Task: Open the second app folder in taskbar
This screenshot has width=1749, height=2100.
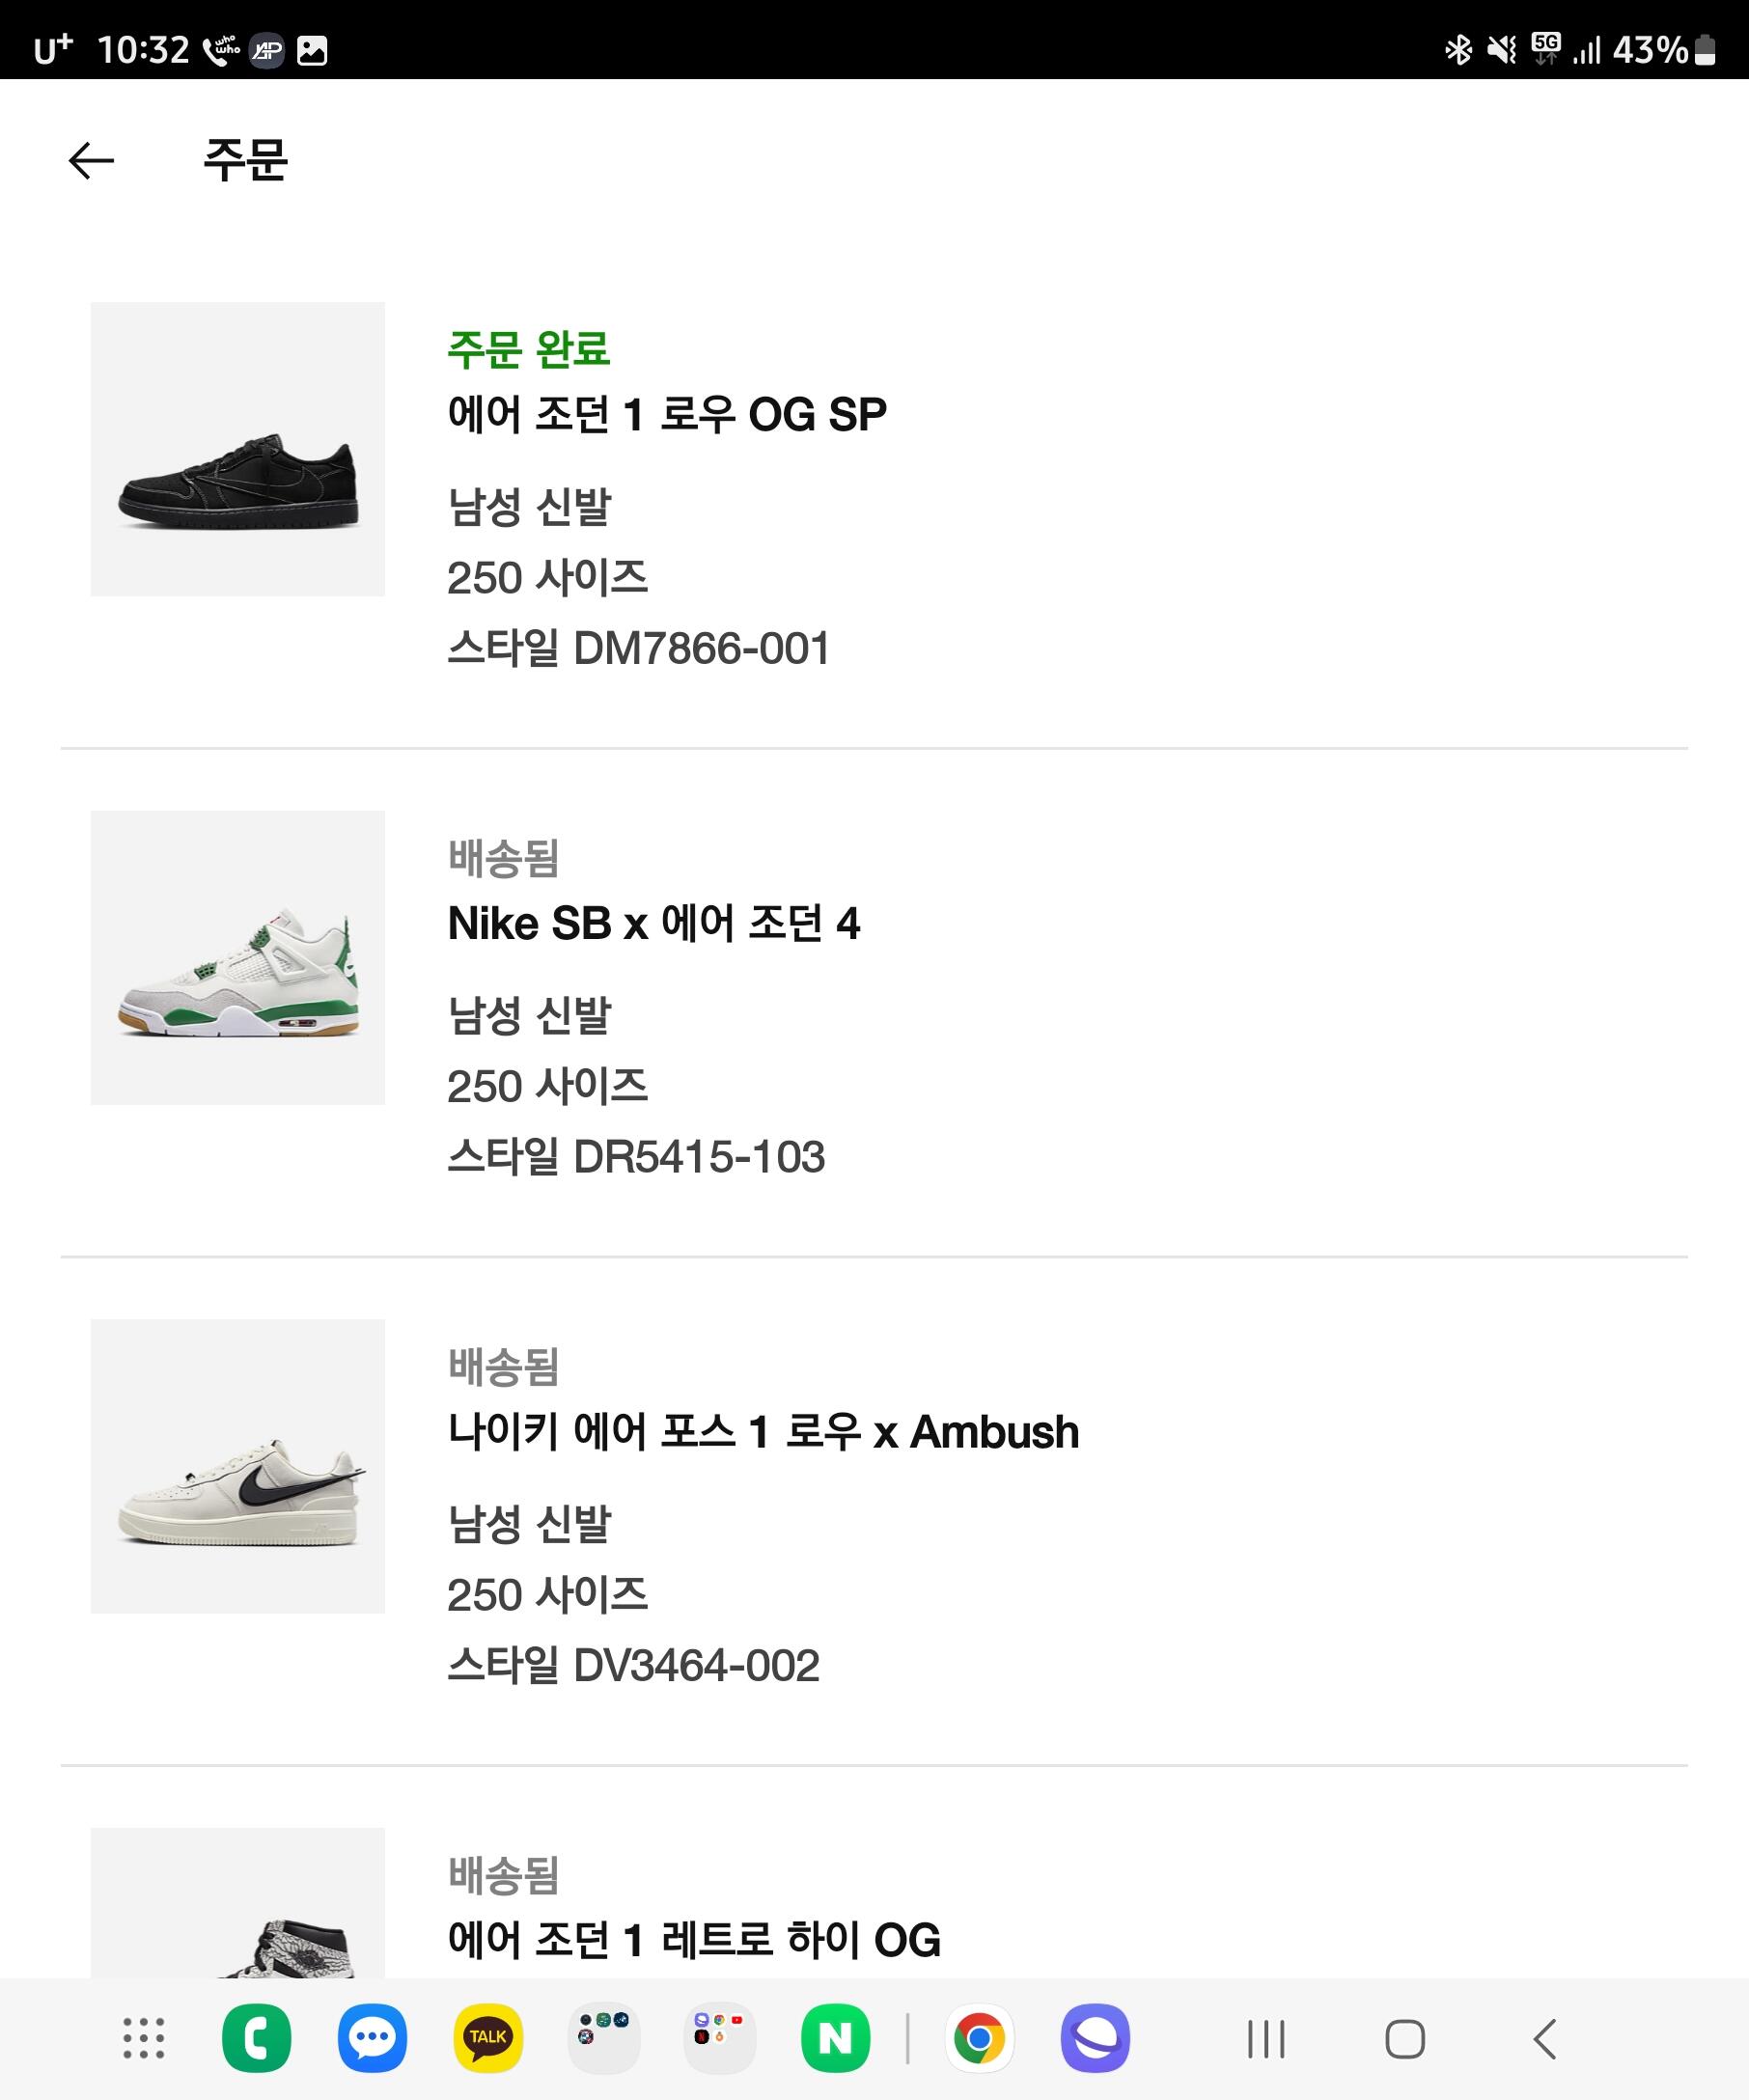Action: tap(719, 2038)
